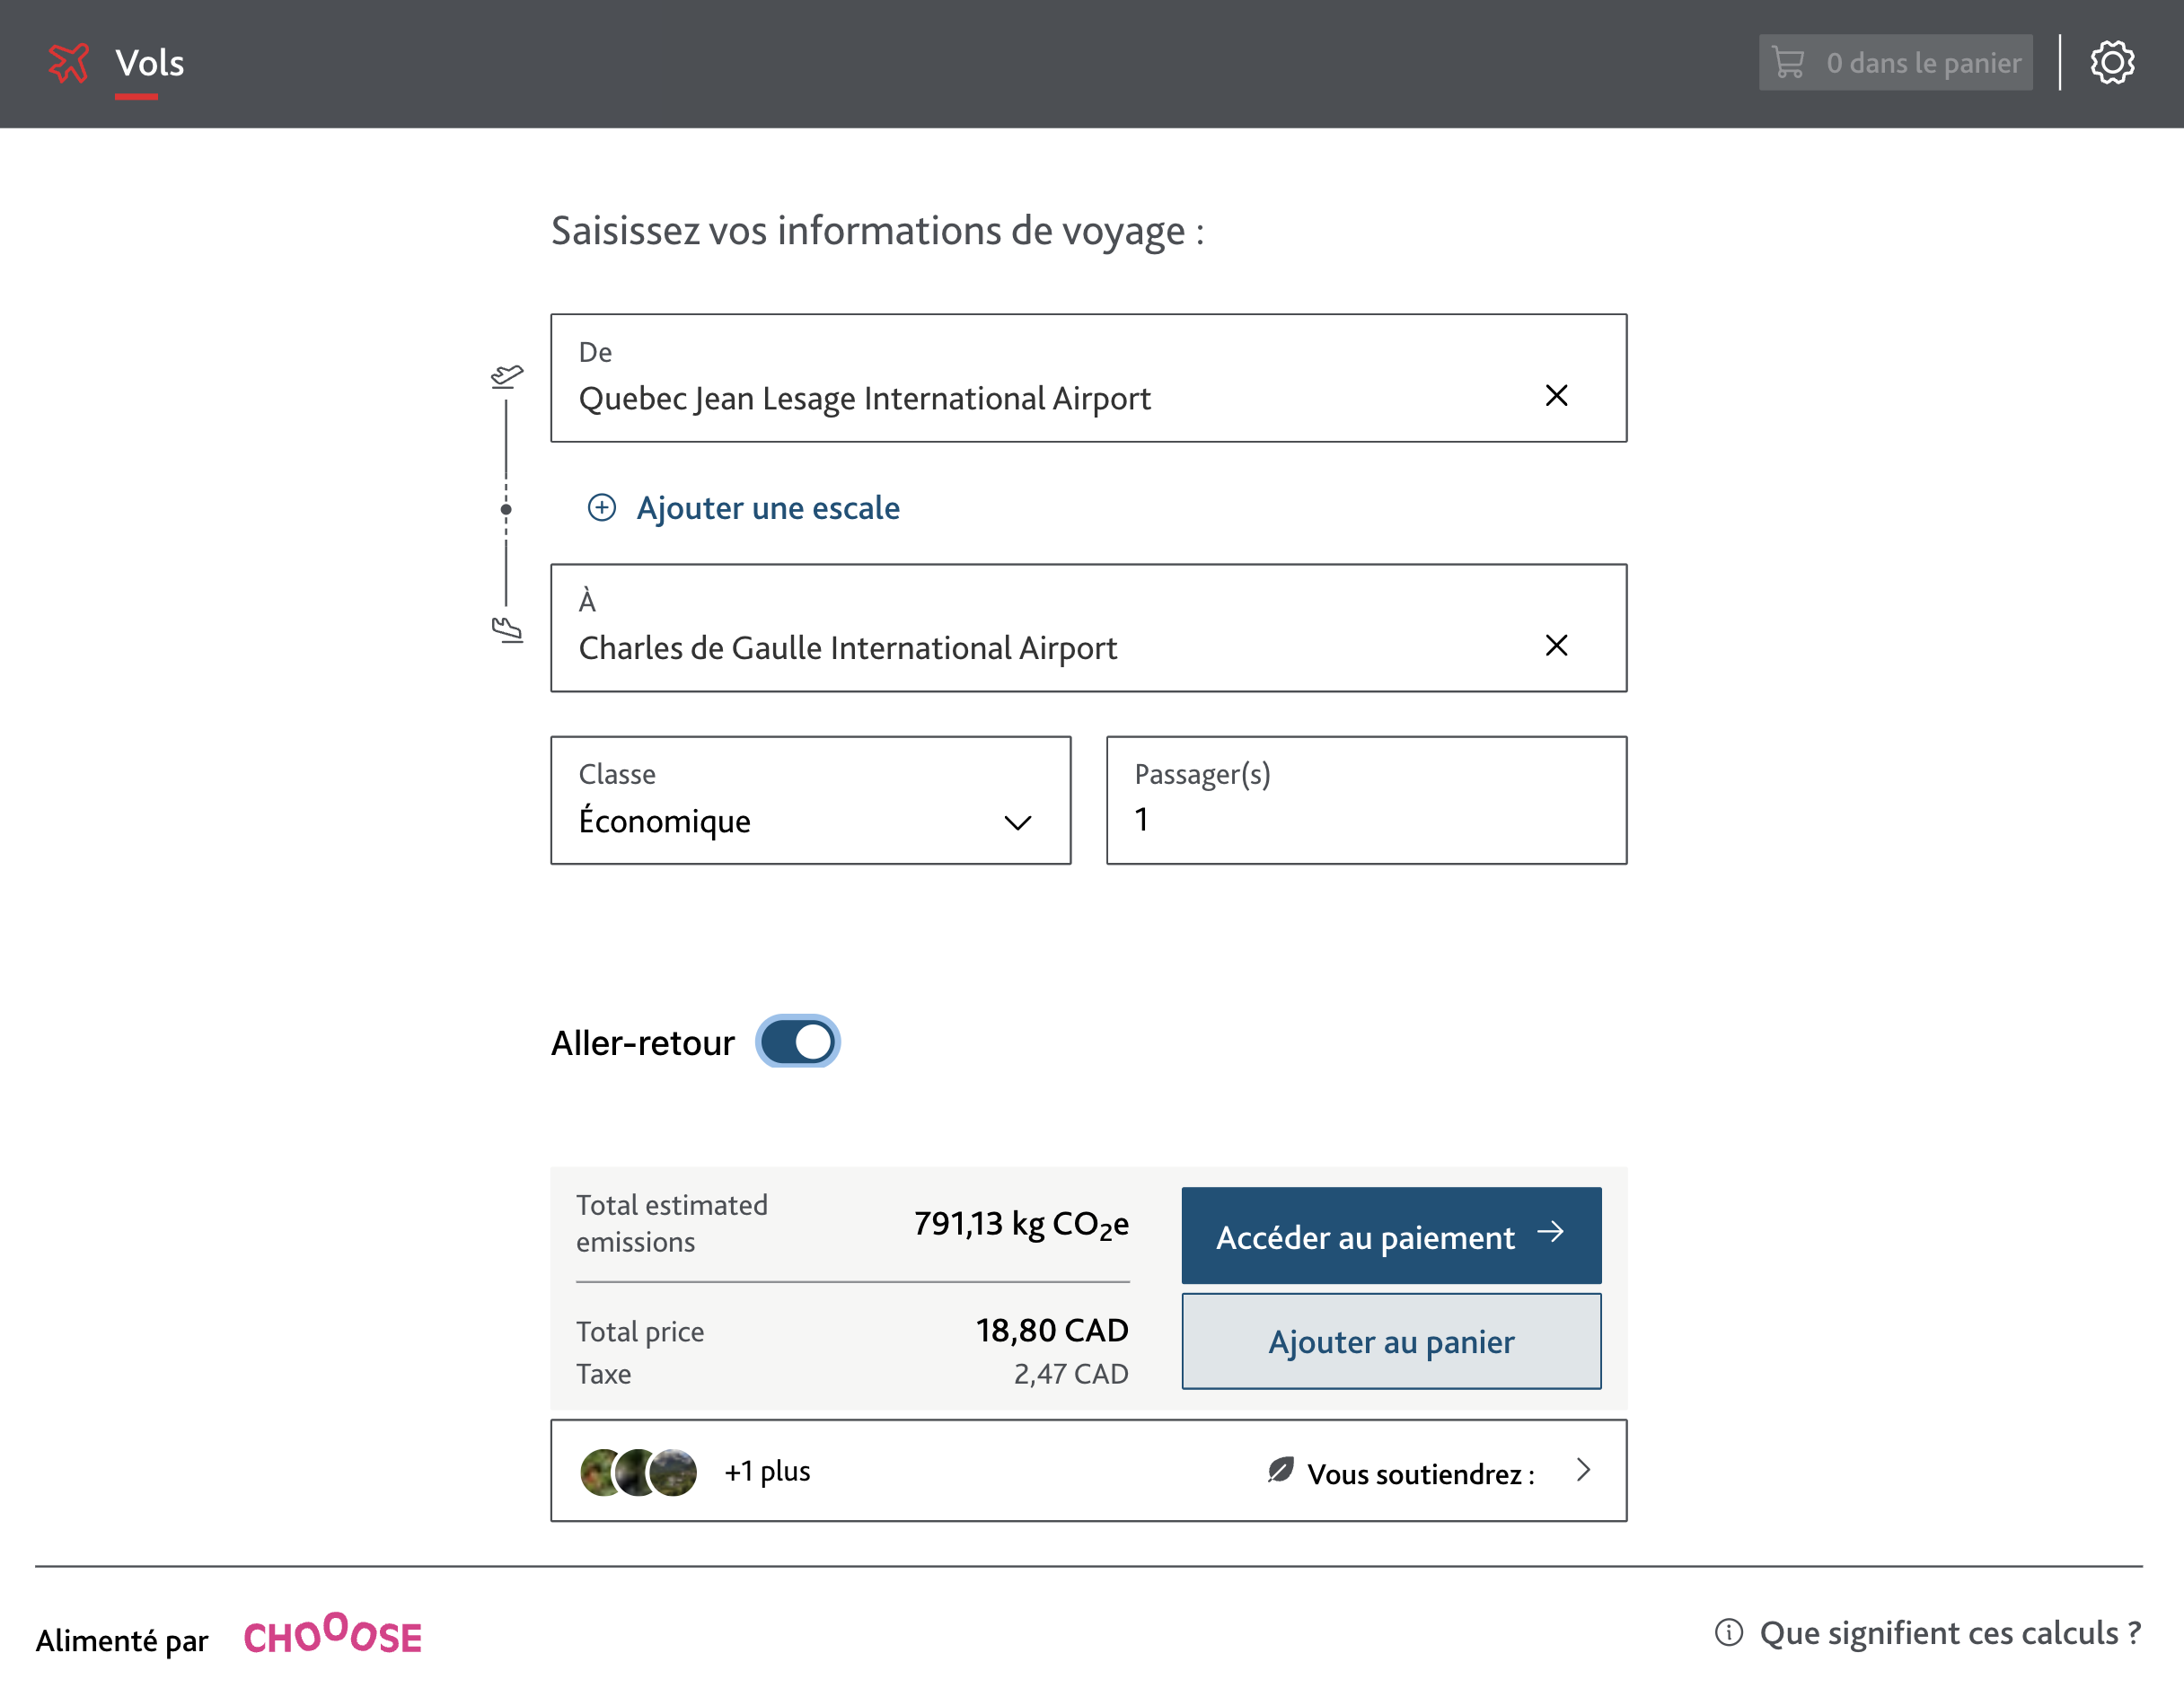Open the Classe Économique dropdown
Viewport: 2184px width, 1697px height.
pyautogui.click(x=810, y=801)
